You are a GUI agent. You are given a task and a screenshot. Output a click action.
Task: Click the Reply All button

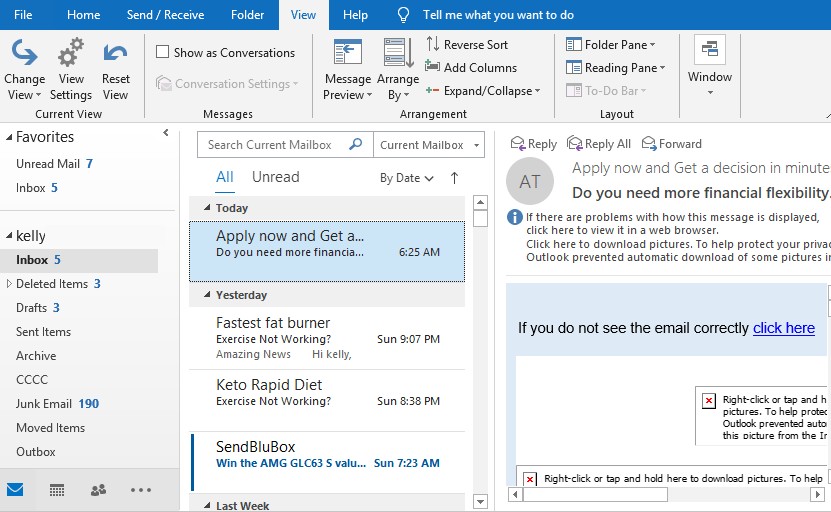(598, 144)
